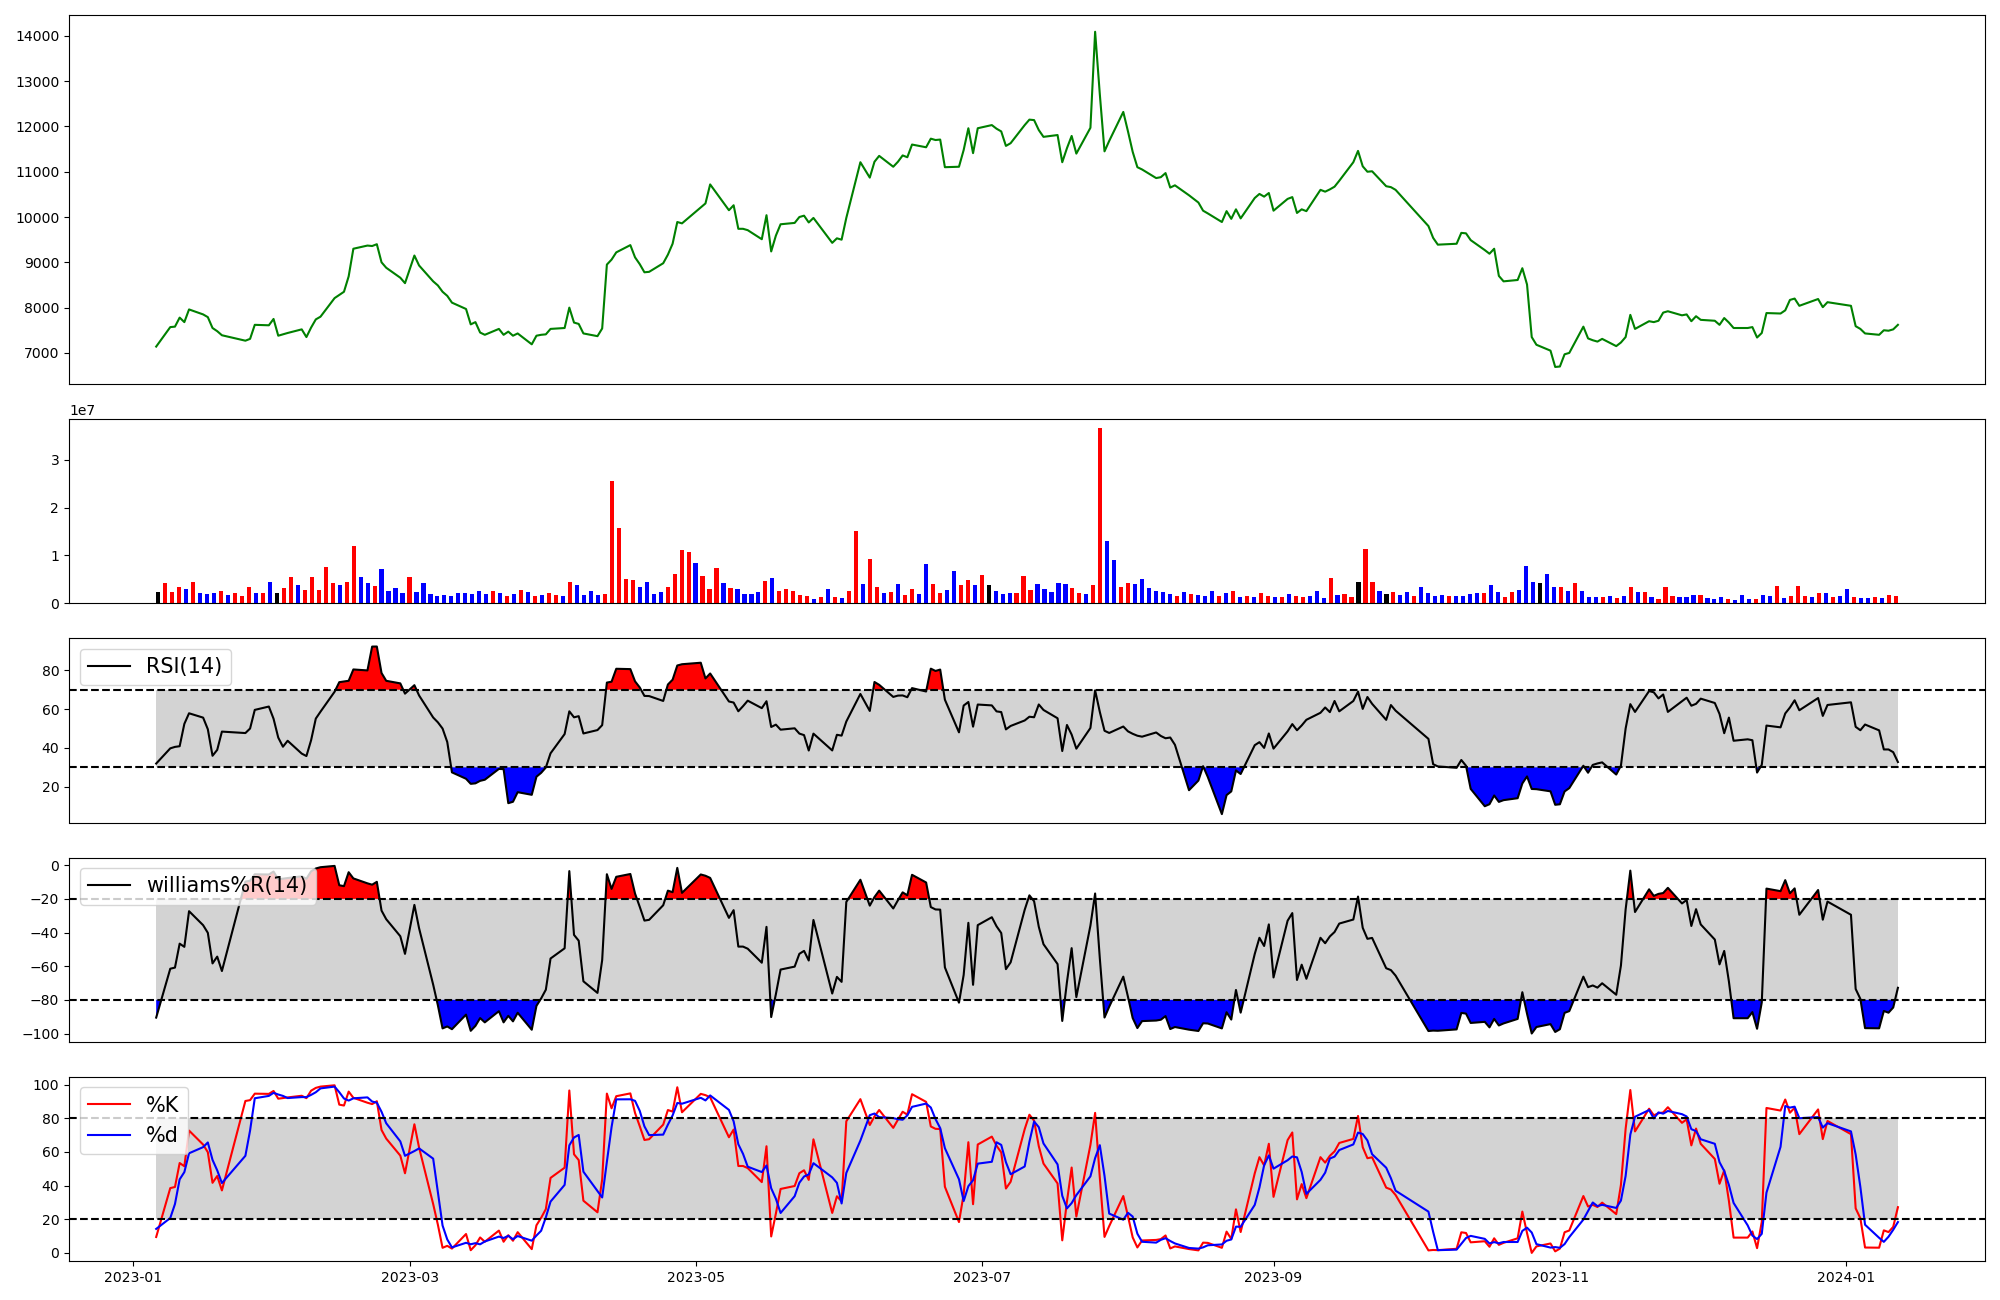Click the 2023-07 x-axis date label
2000x1300 pixels.
(981, 1277)
